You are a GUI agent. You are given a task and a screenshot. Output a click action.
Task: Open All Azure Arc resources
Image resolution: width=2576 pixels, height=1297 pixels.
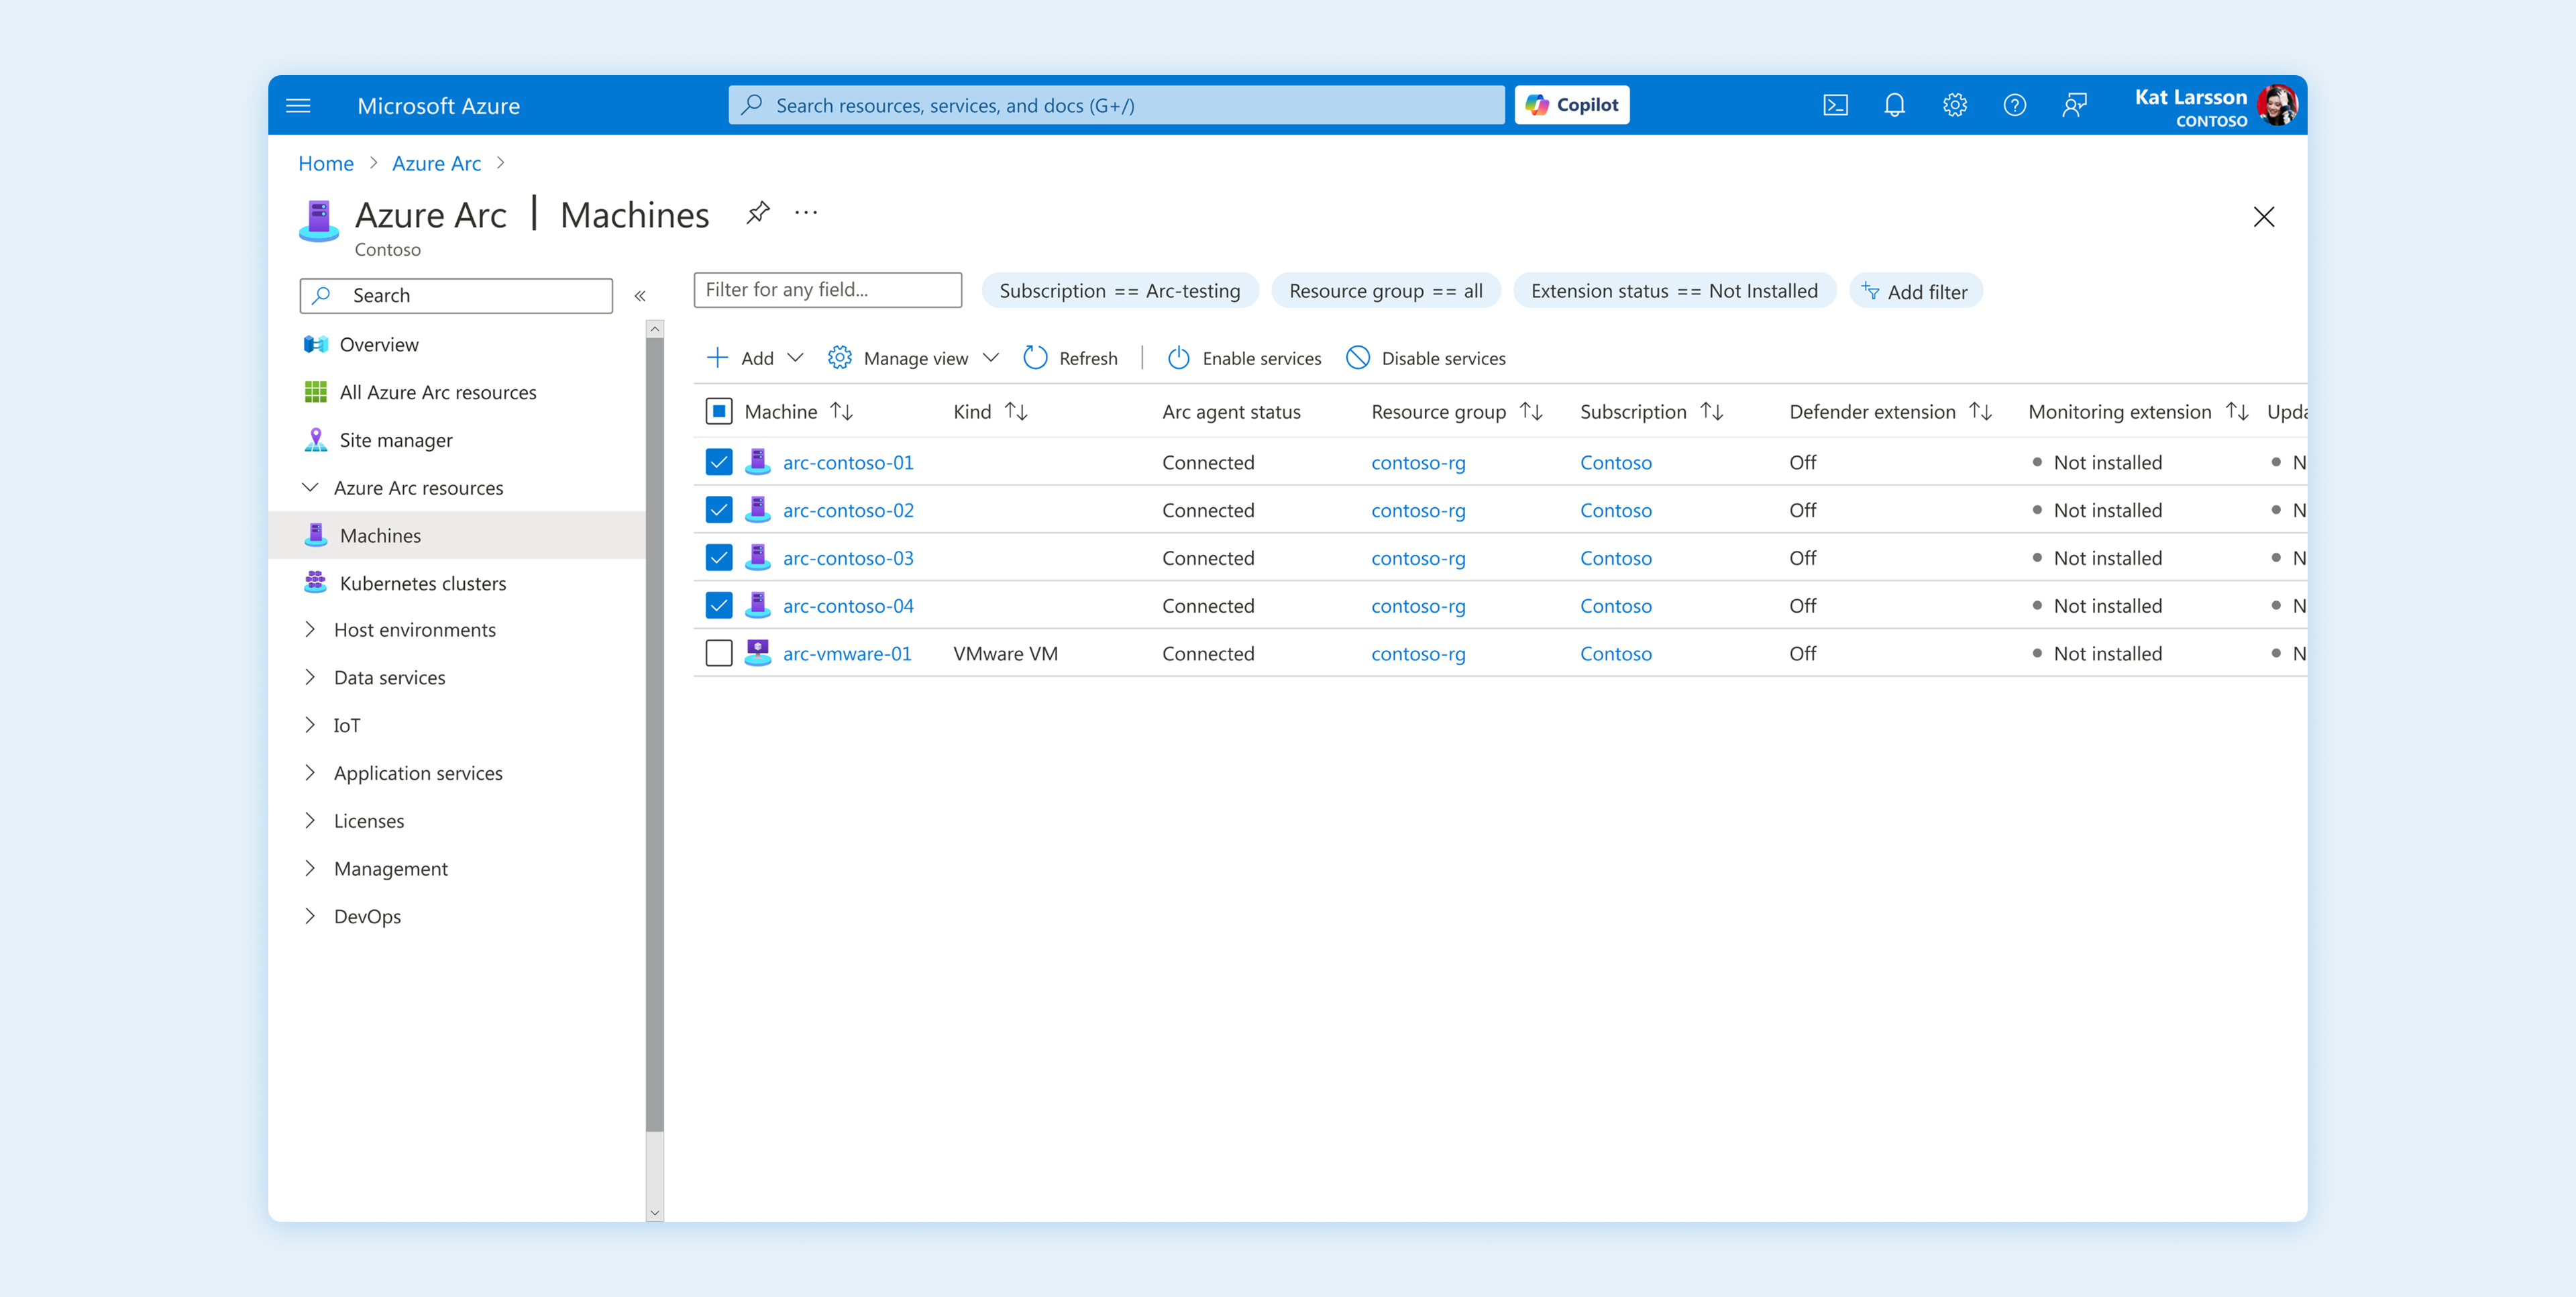point(437,392)
